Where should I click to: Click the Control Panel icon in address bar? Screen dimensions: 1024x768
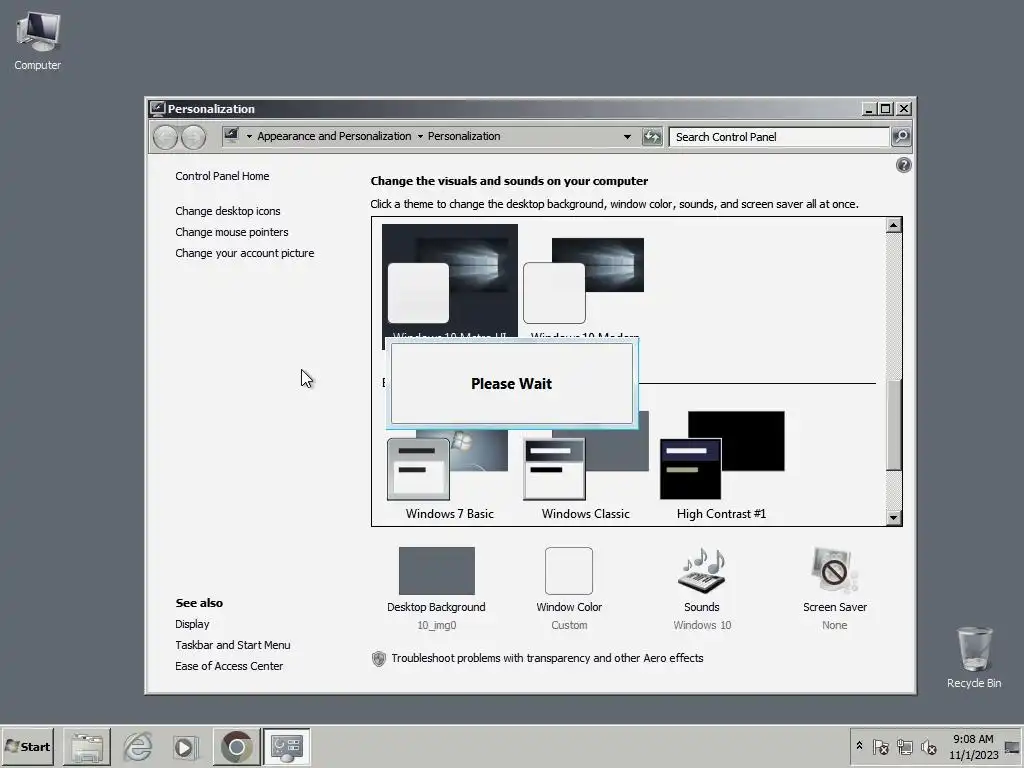[231, 136]
